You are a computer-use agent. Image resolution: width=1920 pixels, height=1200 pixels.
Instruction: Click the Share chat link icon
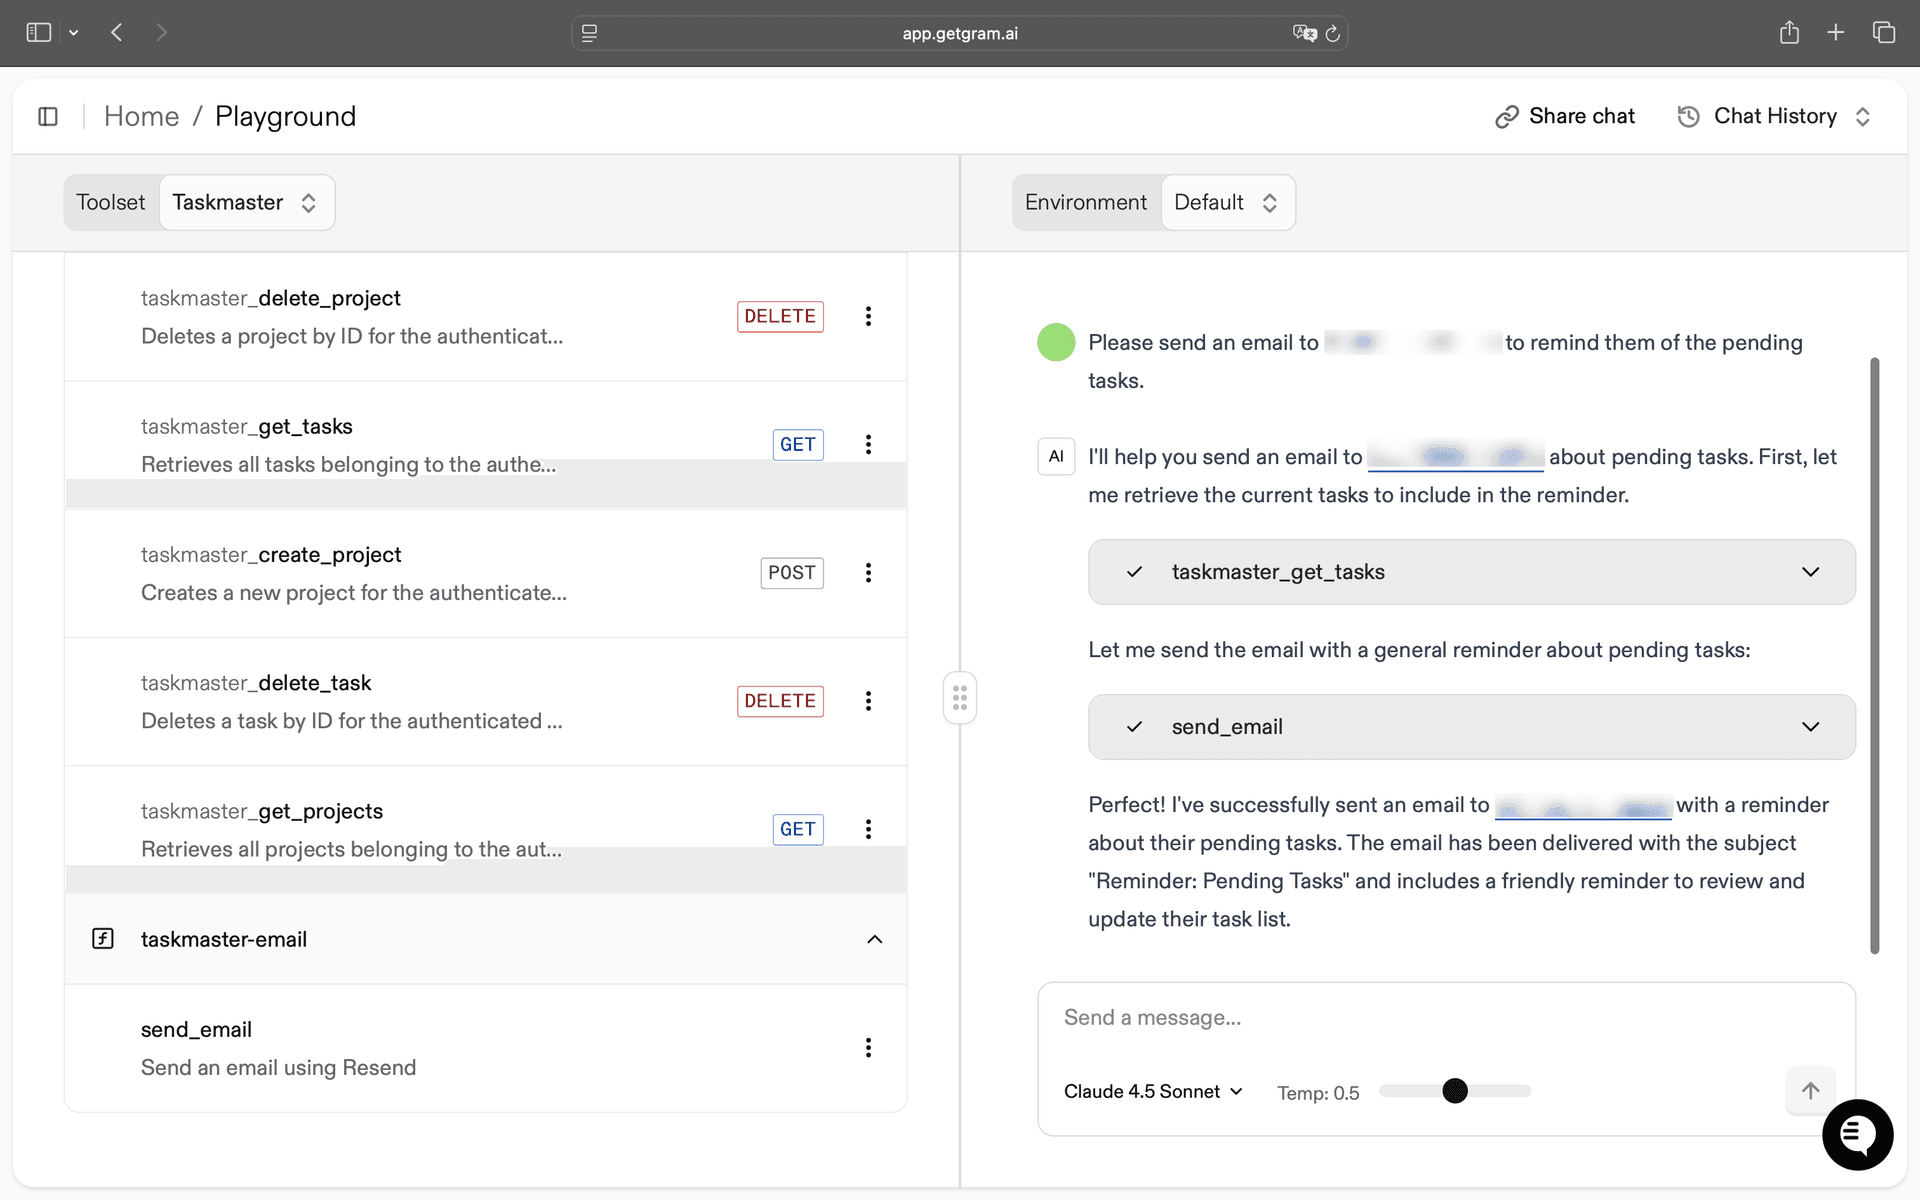coord(1507,116)
